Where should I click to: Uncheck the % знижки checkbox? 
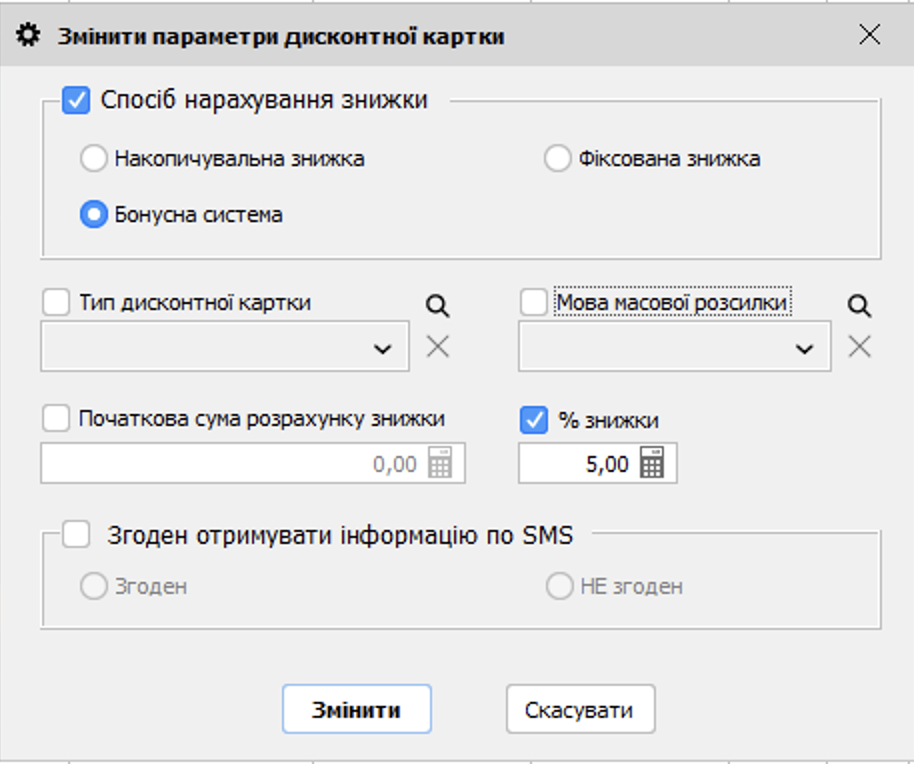click(x=533, y=420)
